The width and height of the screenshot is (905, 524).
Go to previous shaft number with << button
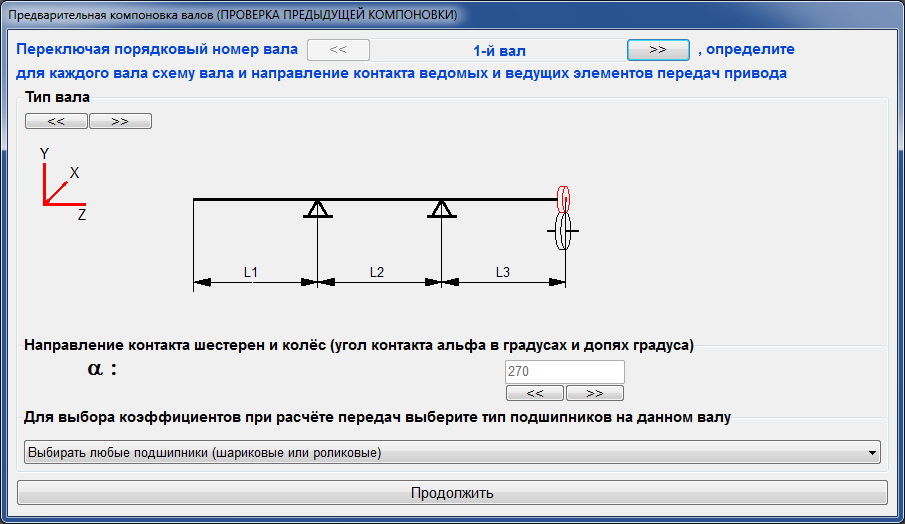pyautogui.click(x=338, y=50)
